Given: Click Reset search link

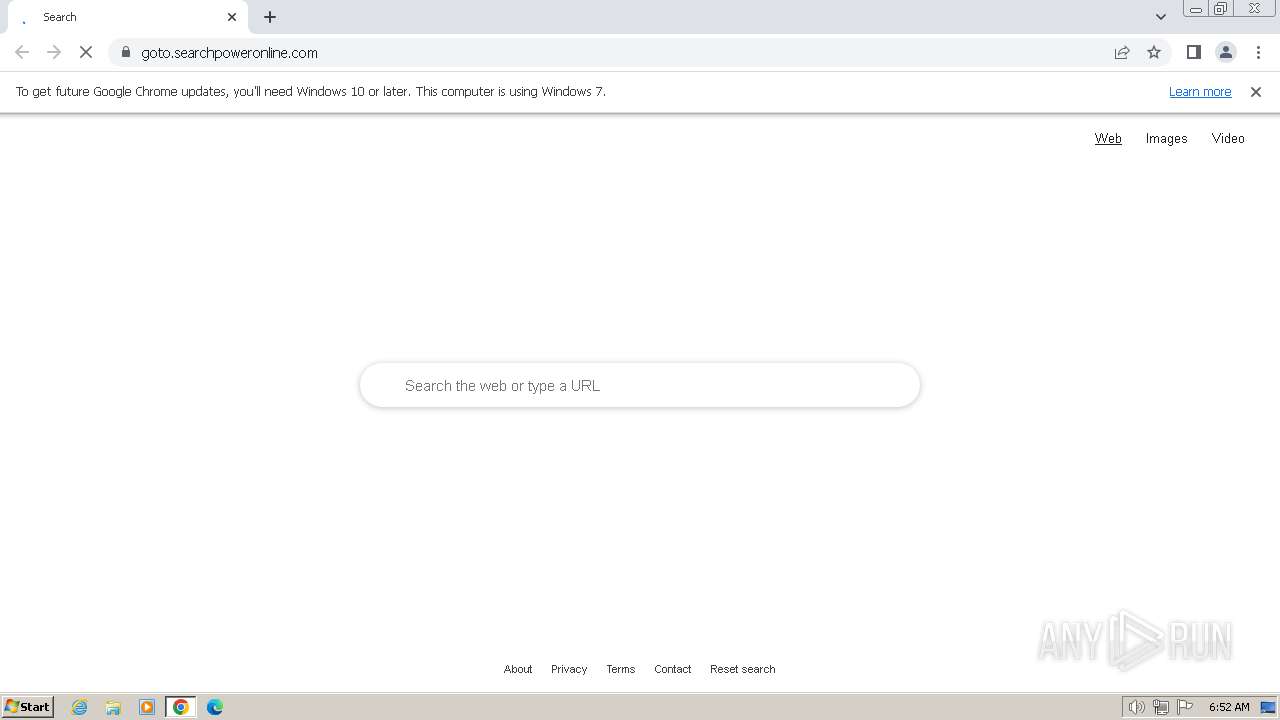Looking at the screenshot, I should point(742,669).
